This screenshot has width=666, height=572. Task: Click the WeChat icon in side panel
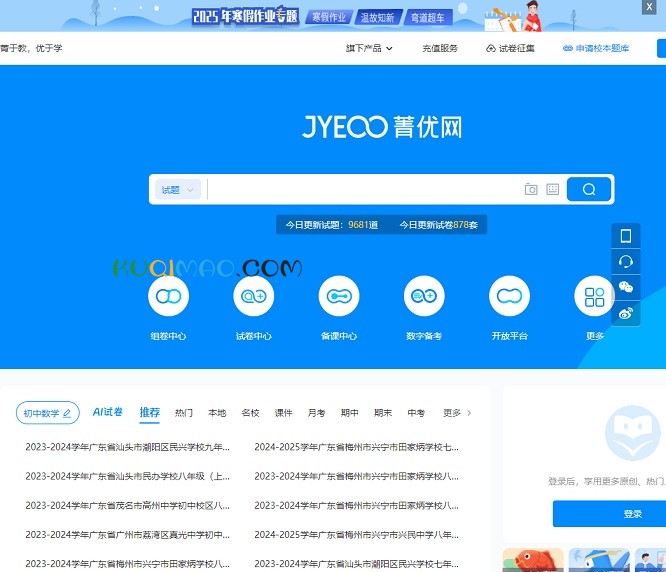(626, 287)
